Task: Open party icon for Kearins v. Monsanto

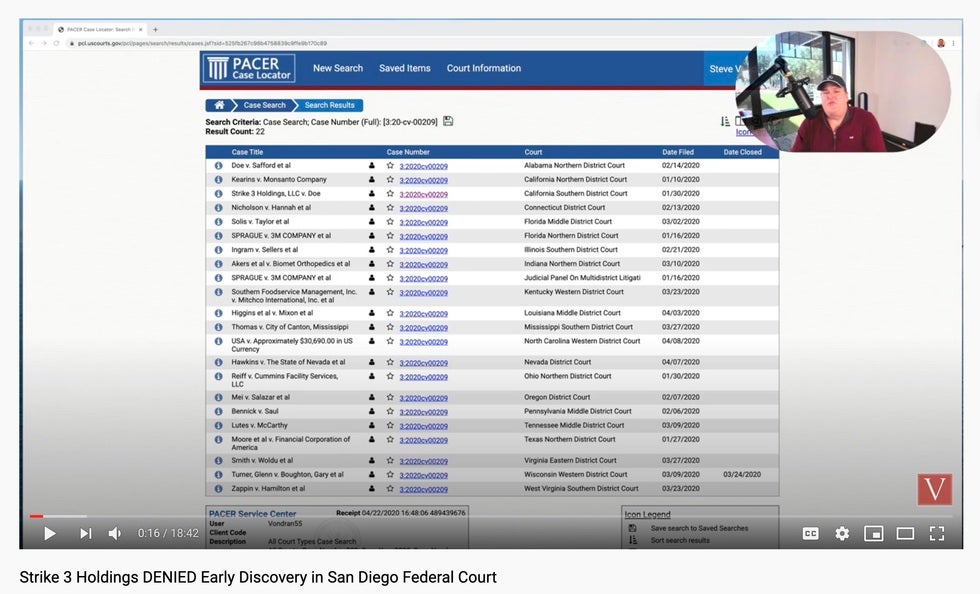Action: 372,180
